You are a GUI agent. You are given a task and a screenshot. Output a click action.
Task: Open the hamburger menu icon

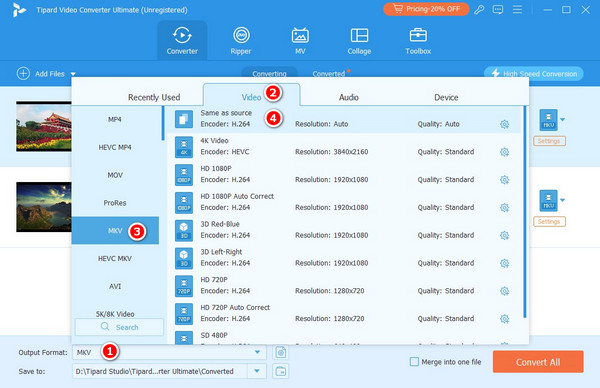point(517,10)
